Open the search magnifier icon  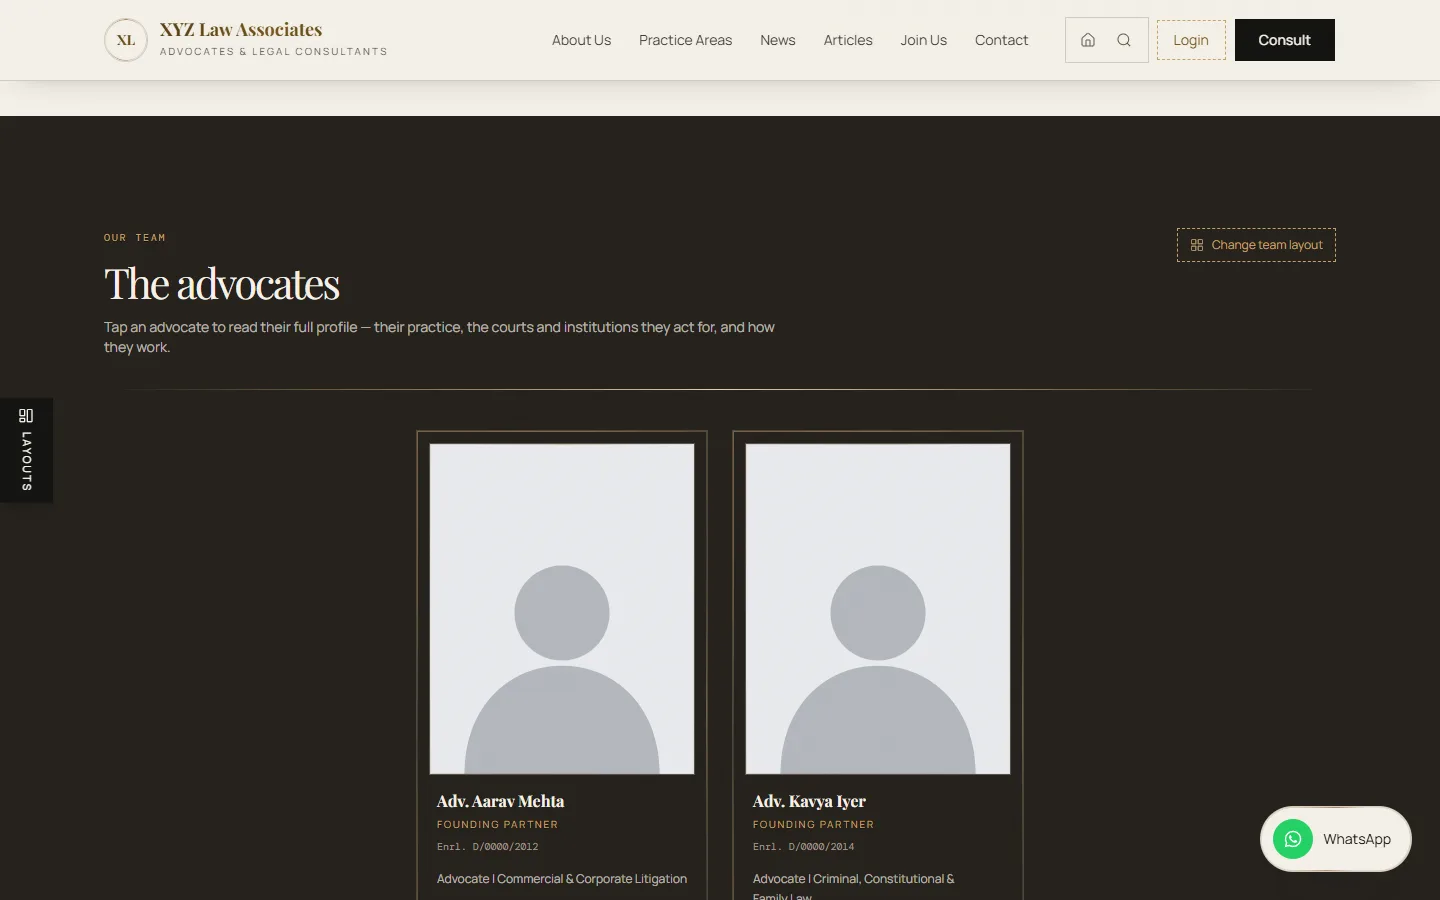[1124, 40]
